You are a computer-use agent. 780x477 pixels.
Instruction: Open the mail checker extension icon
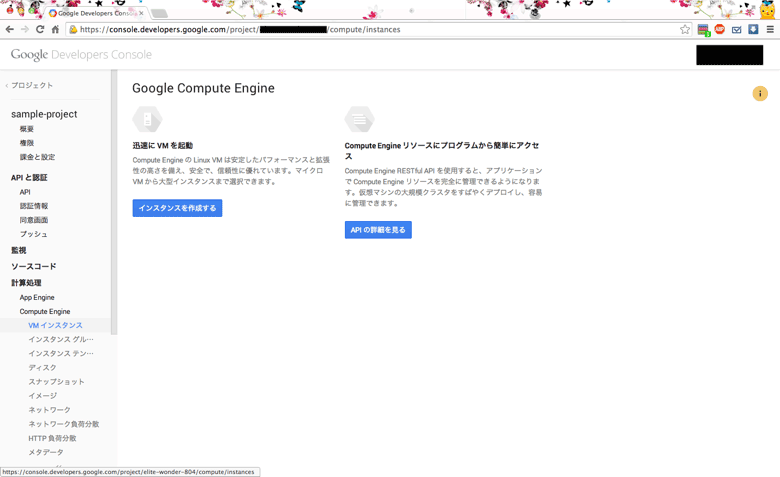point(737,30)
